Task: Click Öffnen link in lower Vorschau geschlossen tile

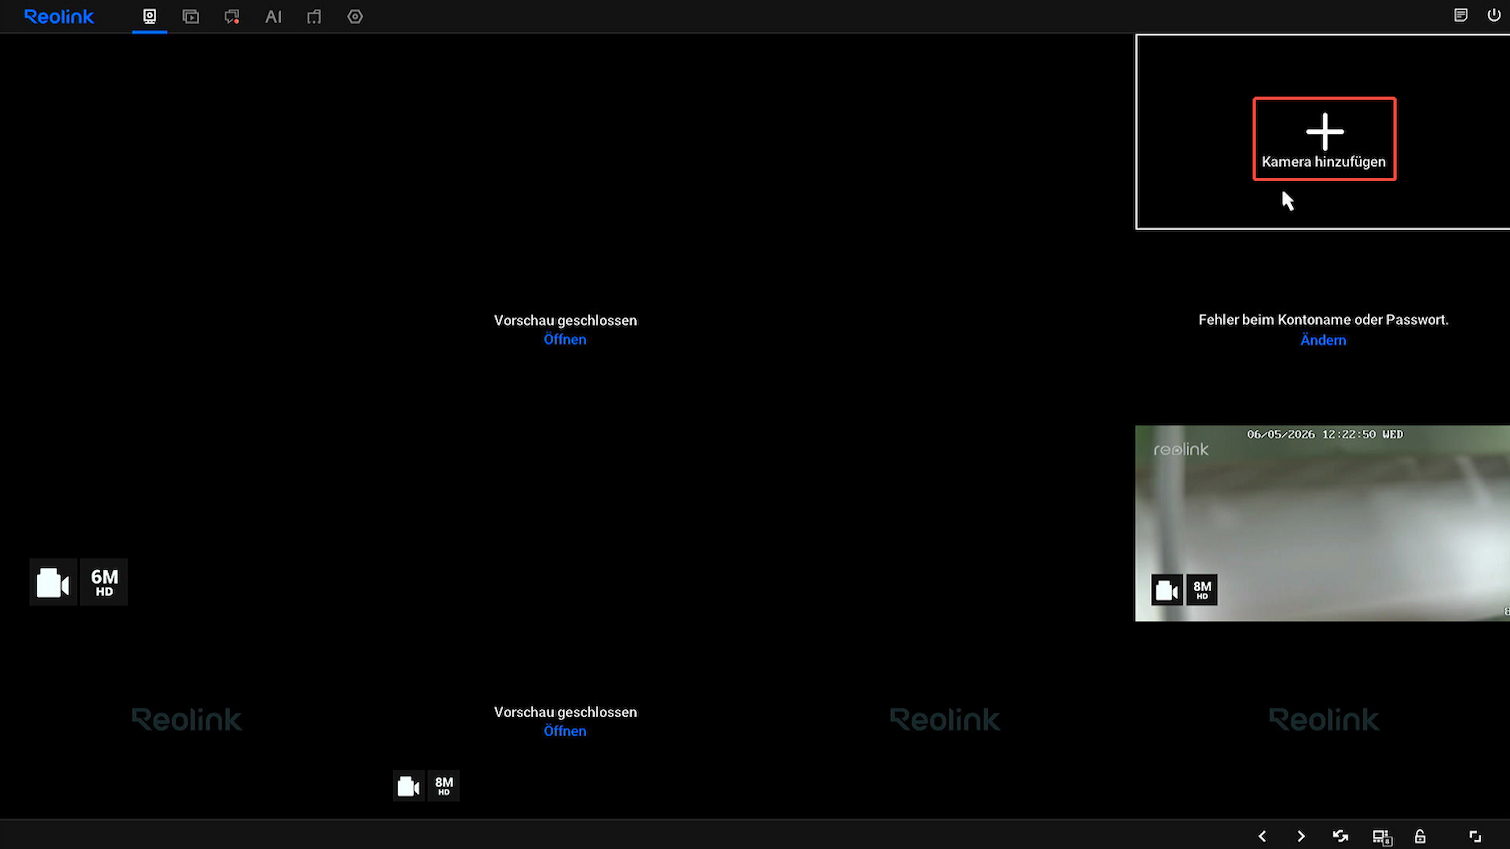Action: tap(565, 732)
